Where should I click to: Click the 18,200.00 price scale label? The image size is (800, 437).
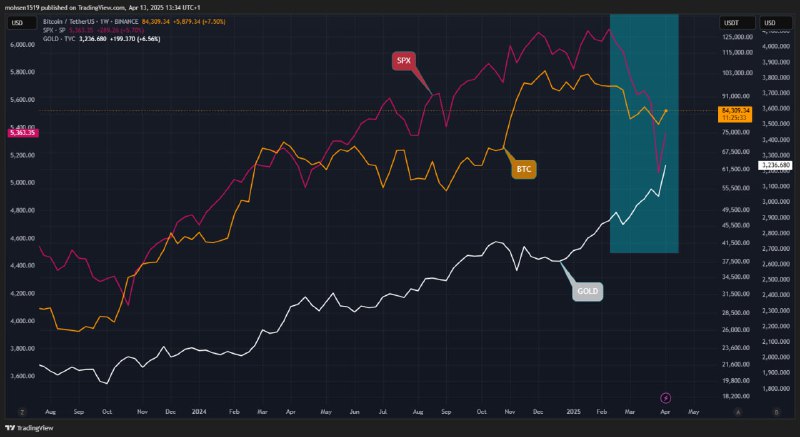click(x=737, y=396)
